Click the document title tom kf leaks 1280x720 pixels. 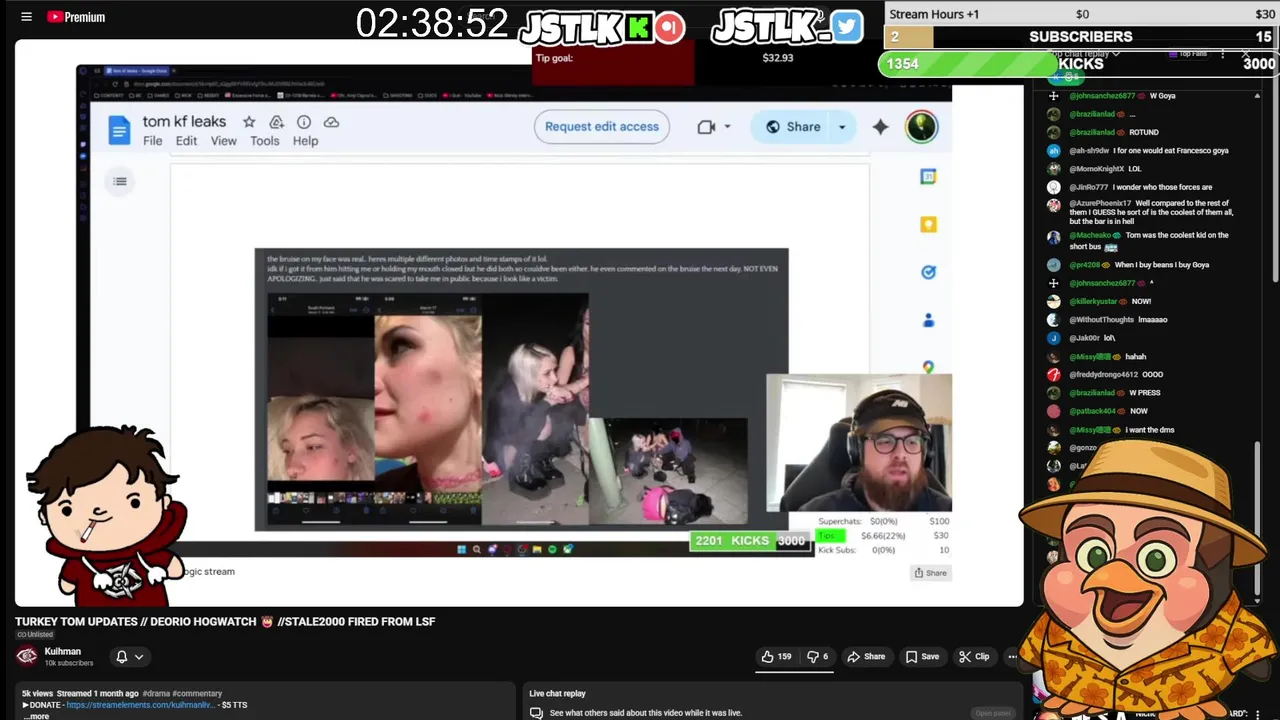click(184, 121)
